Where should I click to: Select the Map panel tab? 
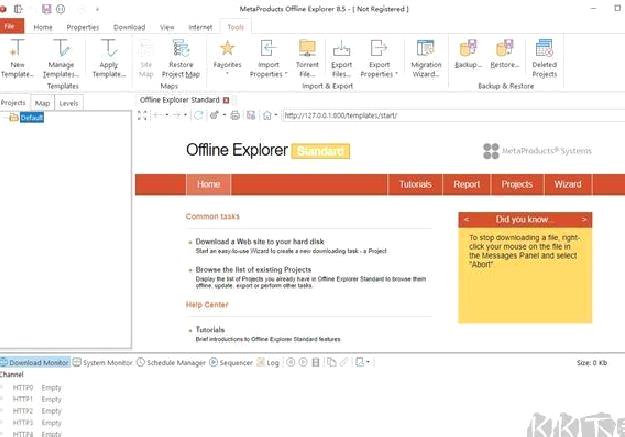coord(42,103)
